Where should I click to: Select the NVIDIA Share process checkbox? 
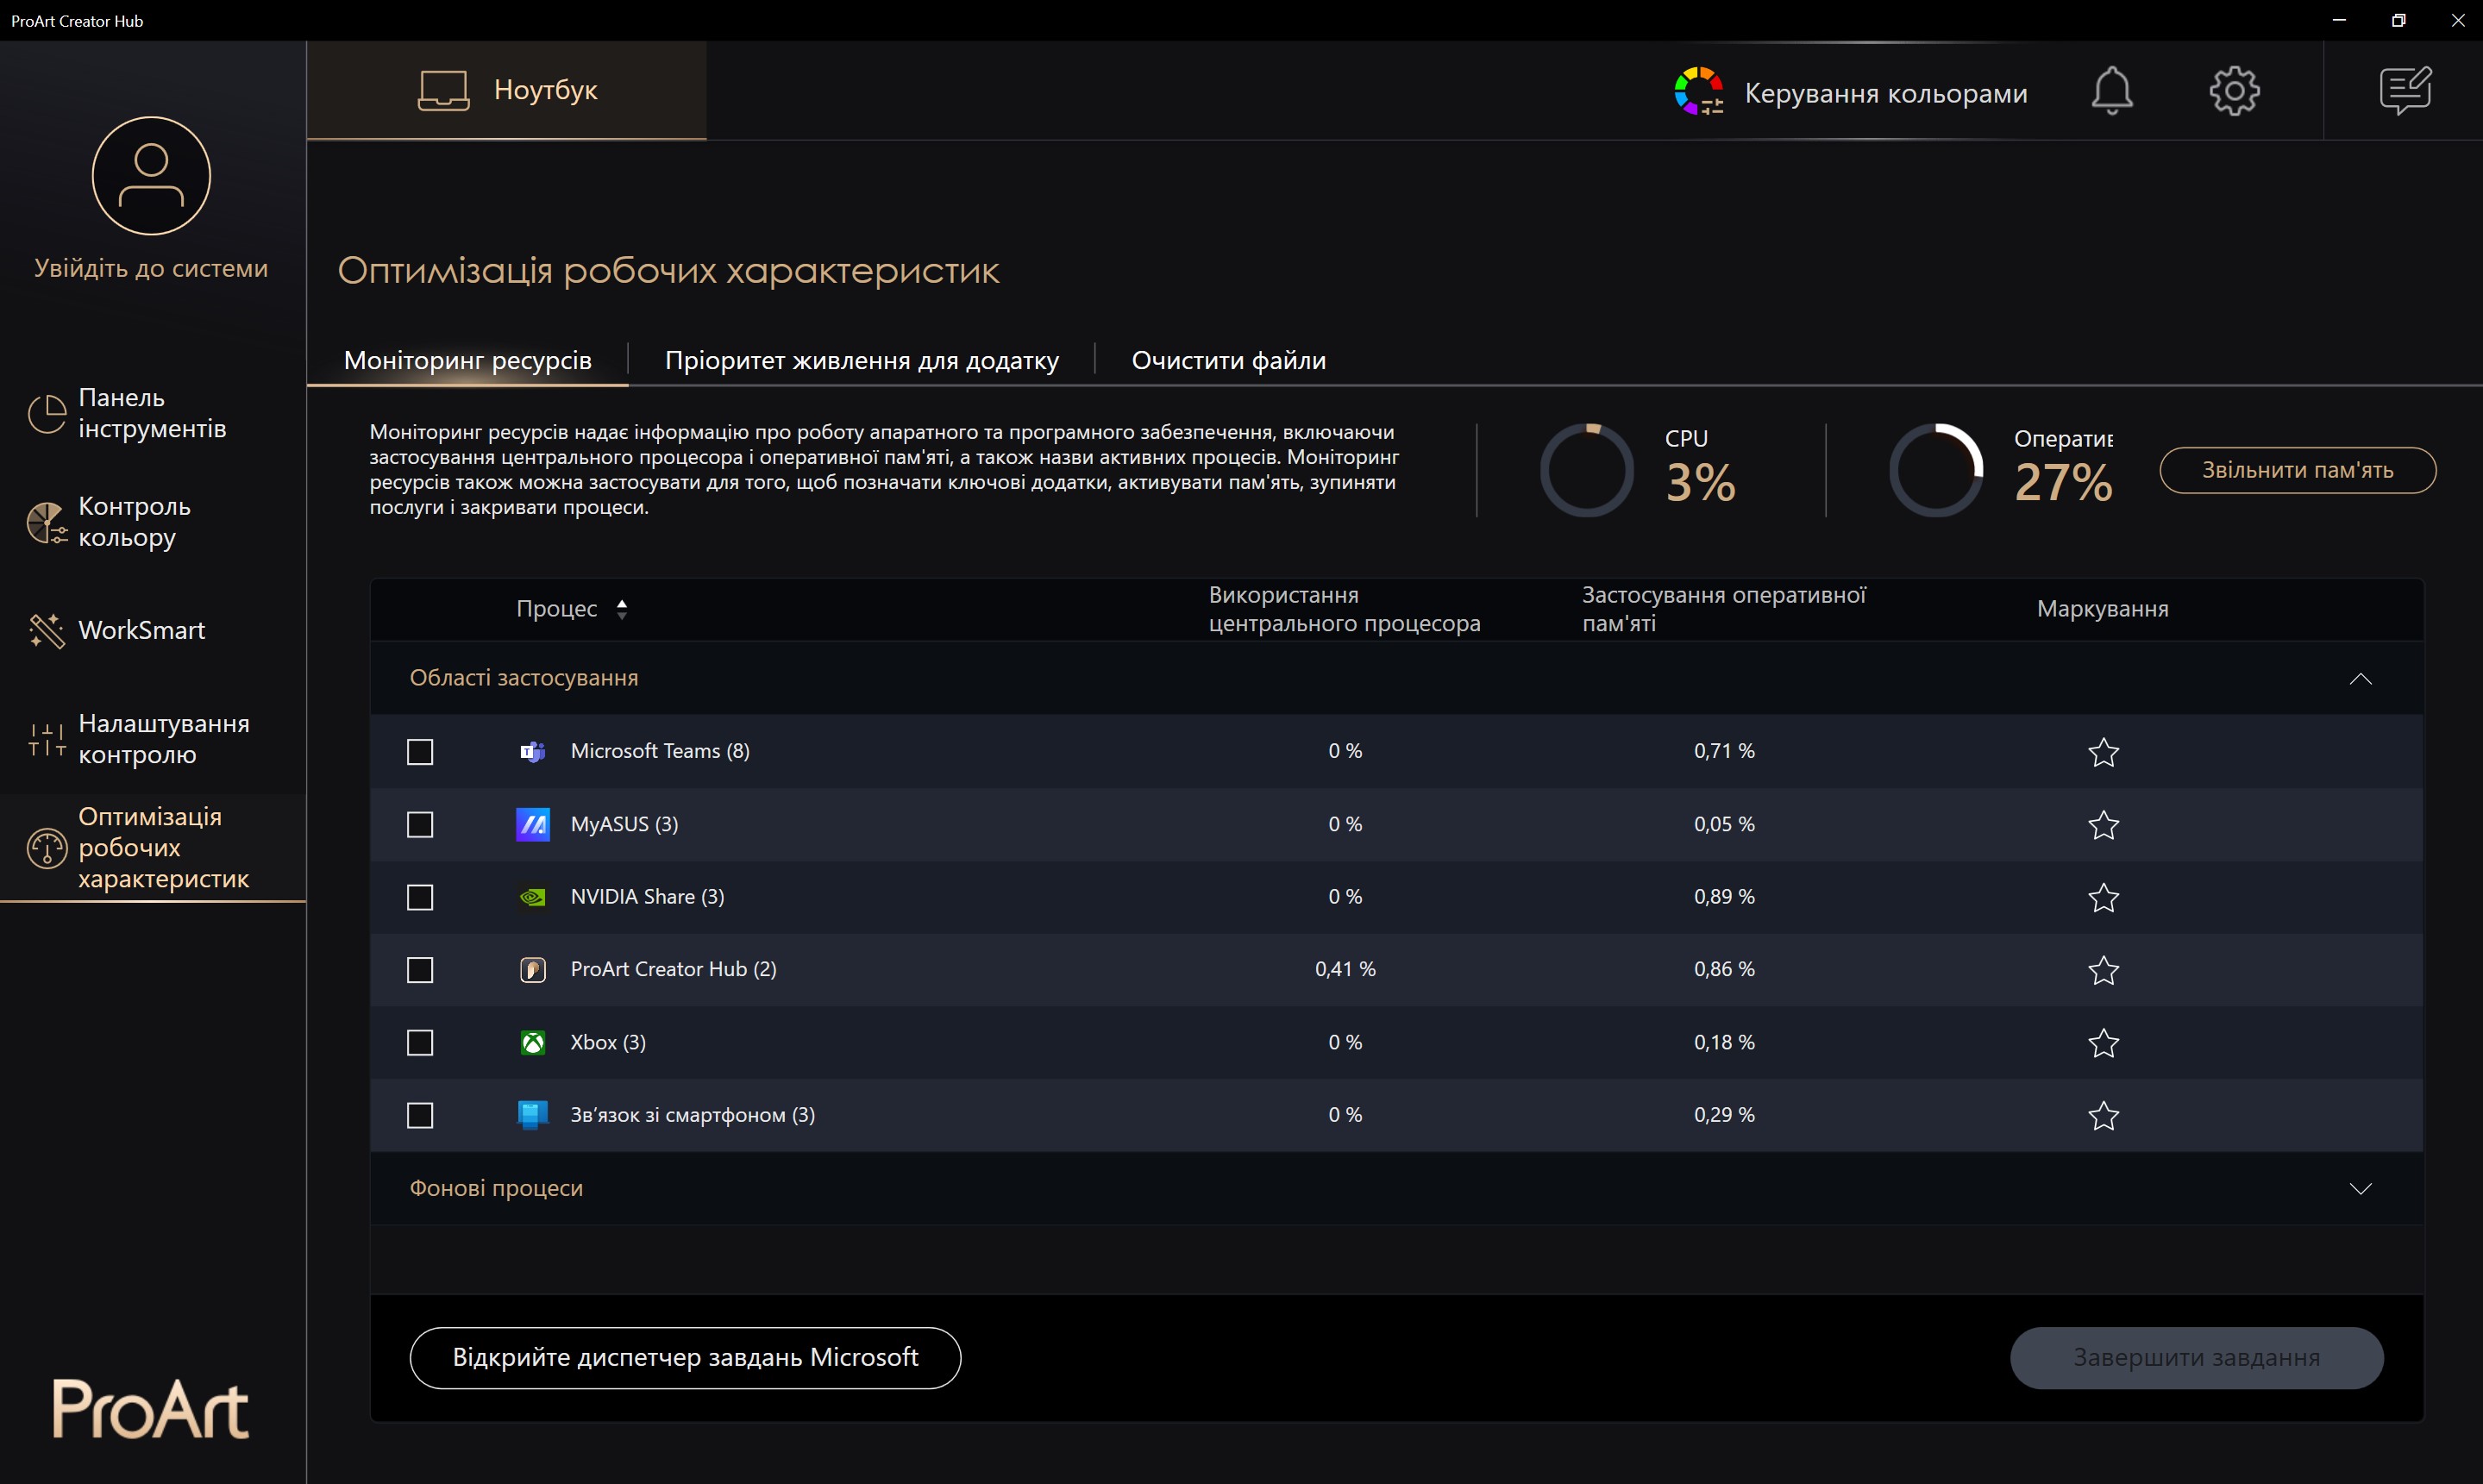[420, 897]
